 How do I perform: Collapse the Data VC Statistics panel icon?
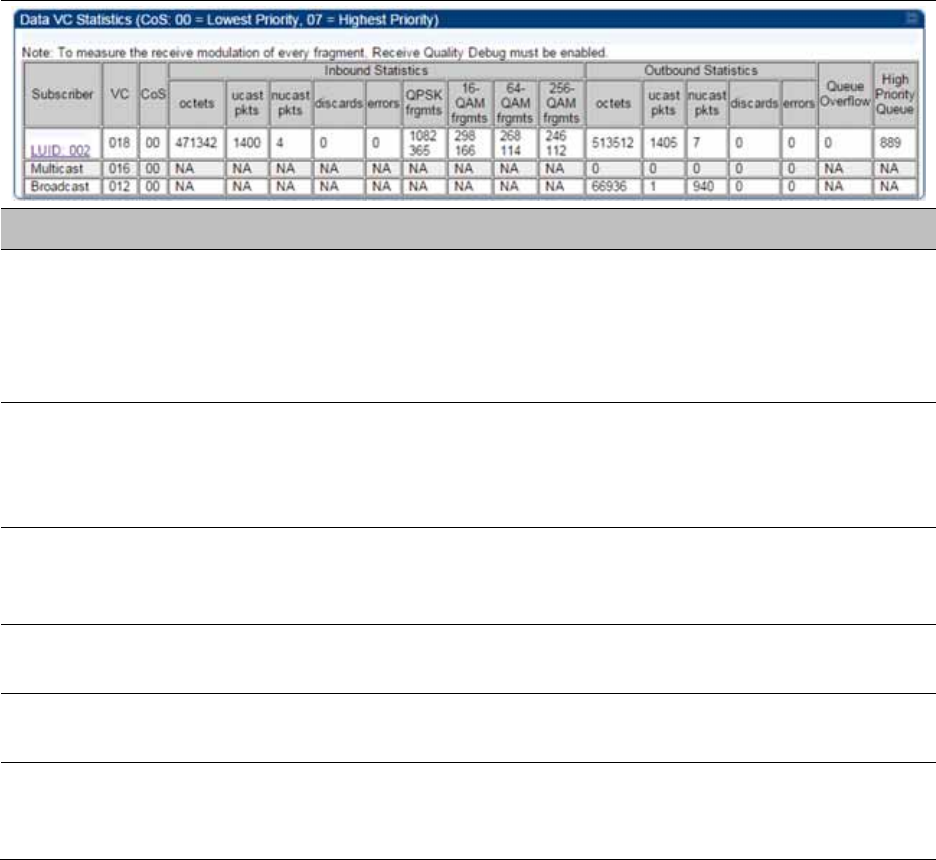[912, 18]
